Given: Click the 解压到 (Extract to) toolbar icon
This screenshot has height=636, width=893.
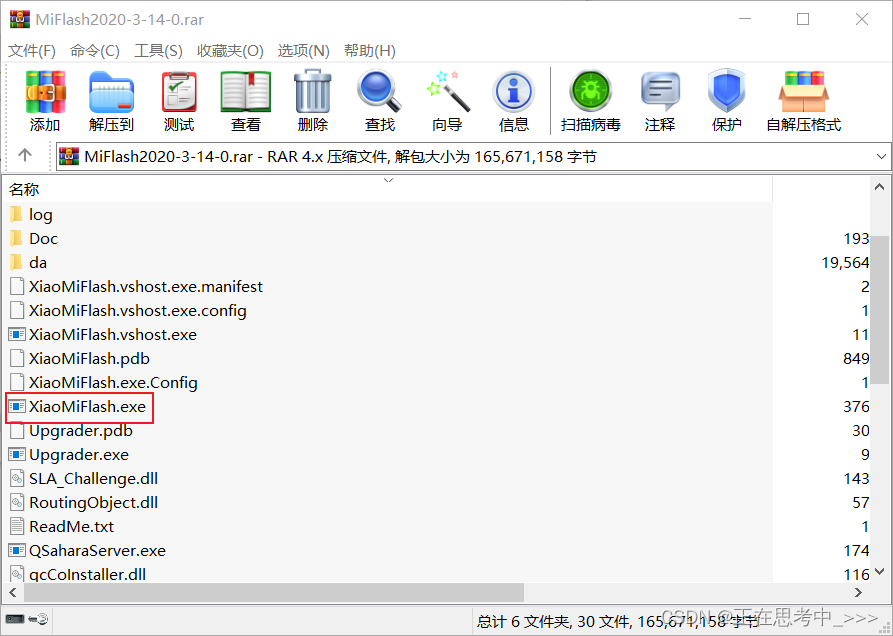Looking at the screenshot, I should tap(112, 92).
